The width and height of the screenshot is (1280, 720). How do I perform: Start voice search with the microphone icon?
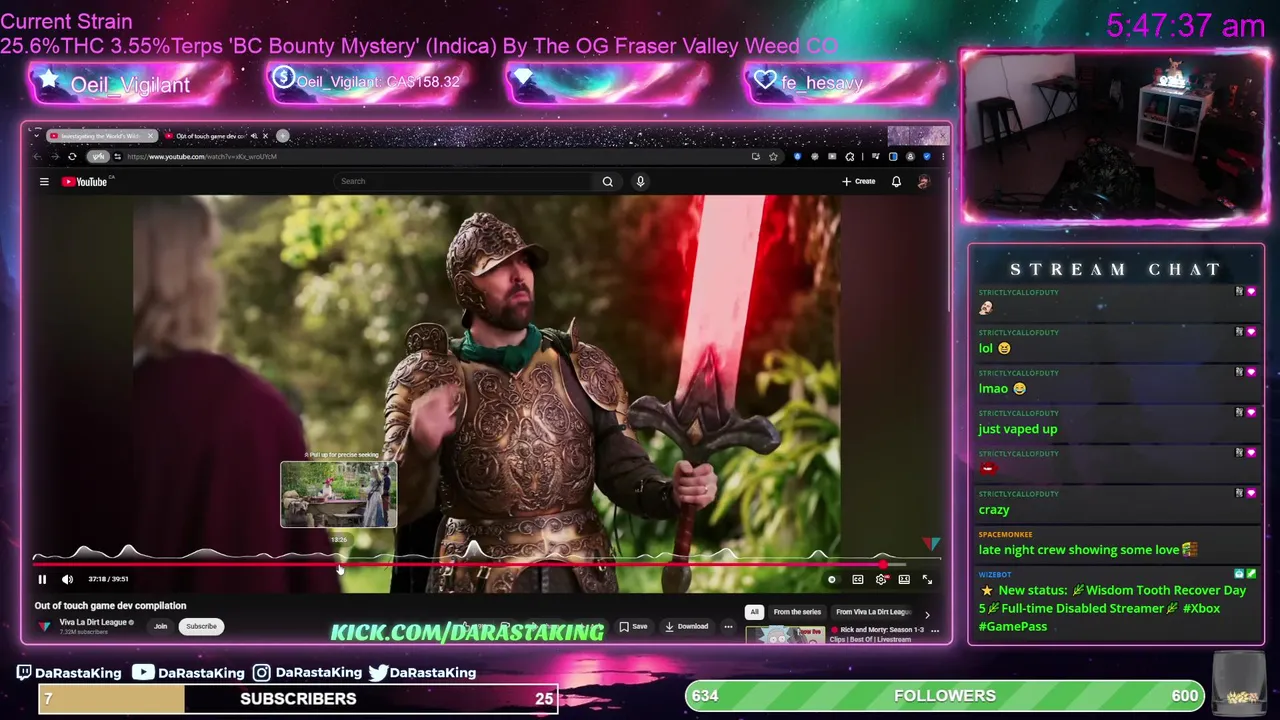pyautogui.click(x=640, y=181)
